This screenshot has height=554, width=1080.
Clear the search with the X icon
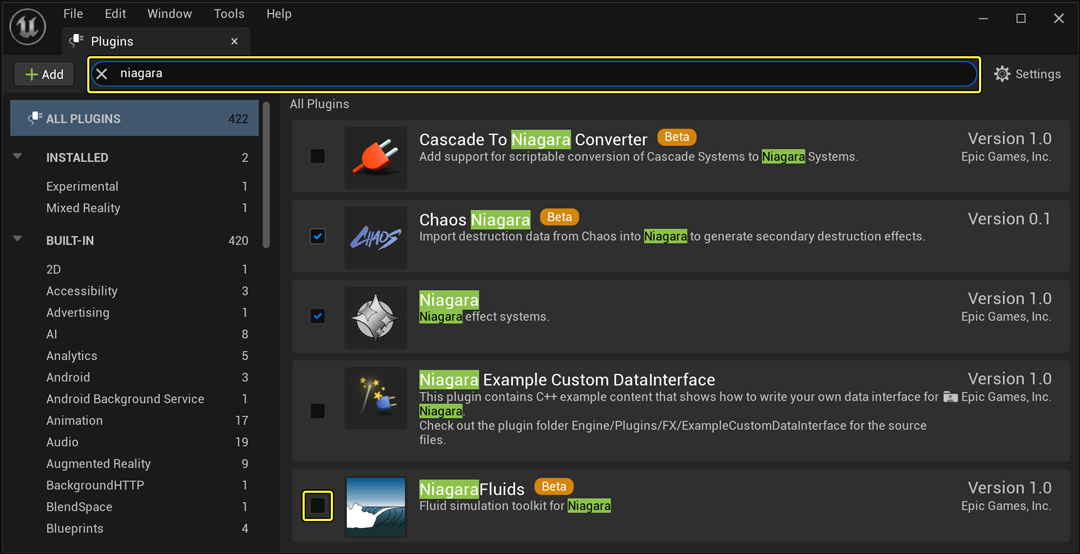102,74
